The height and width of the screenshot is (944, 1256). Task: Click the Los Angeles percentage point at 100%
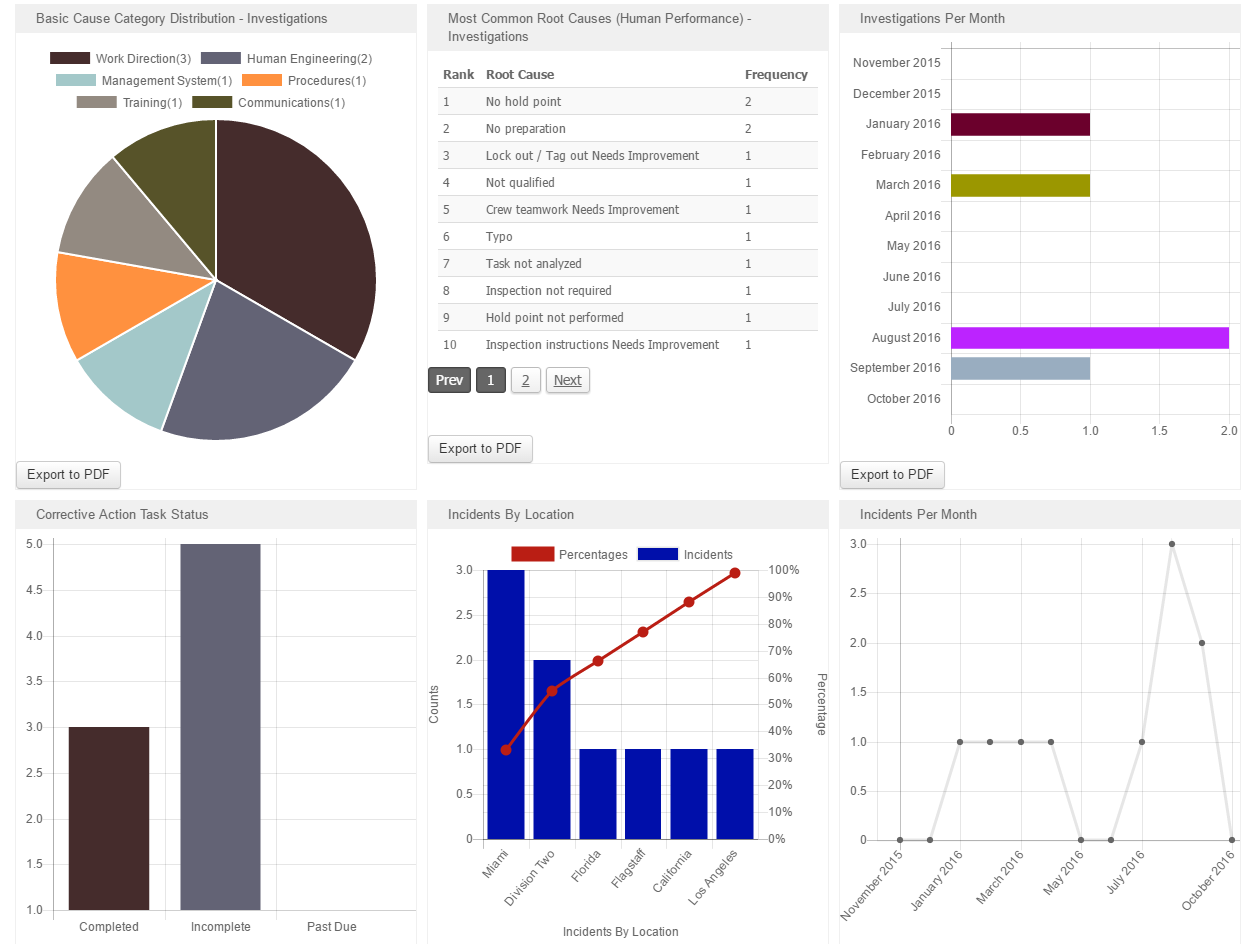[x=734, y=573]
